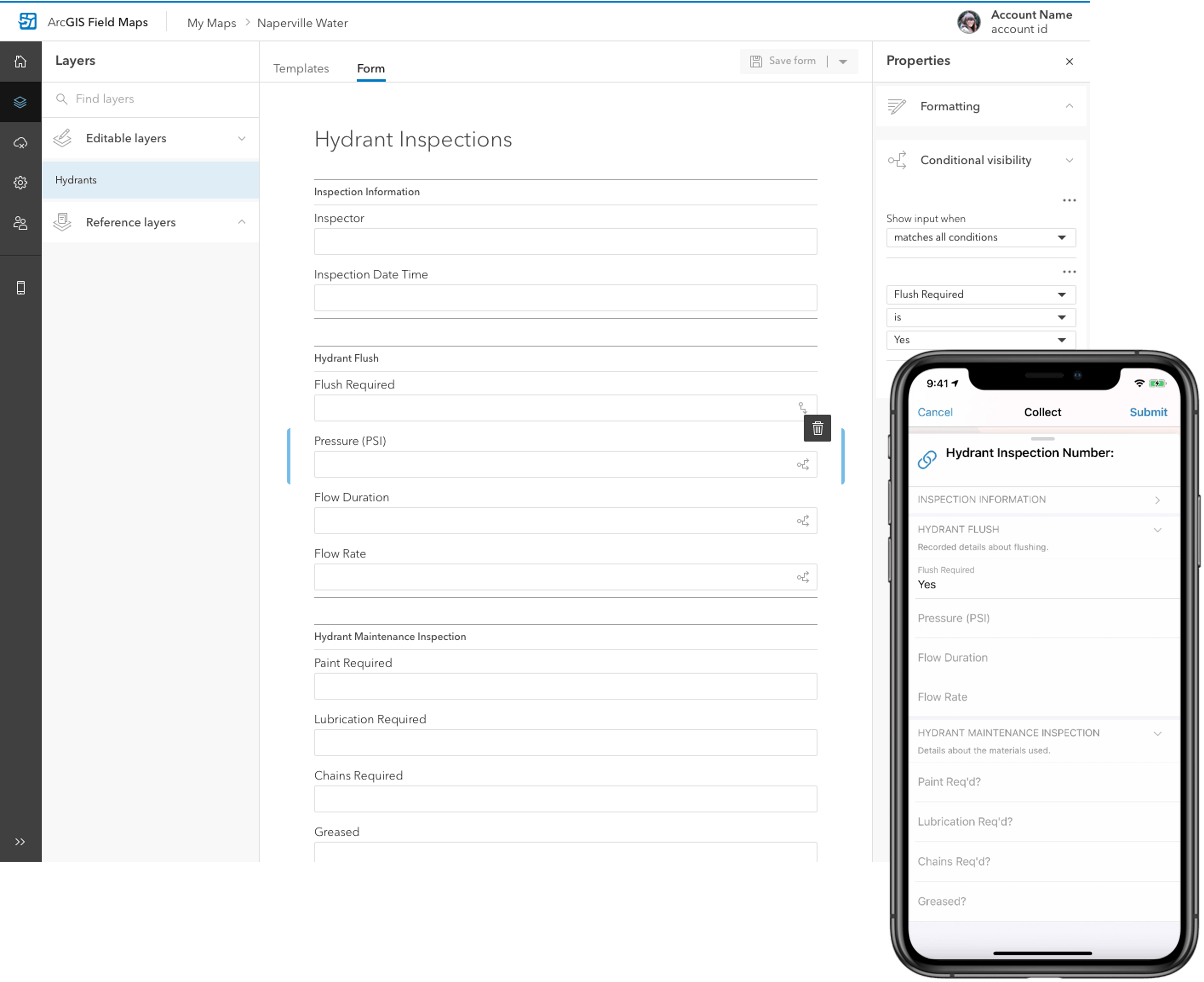
Task: Tap Flush Required Yes field on phone
Action: [1045, 579]
